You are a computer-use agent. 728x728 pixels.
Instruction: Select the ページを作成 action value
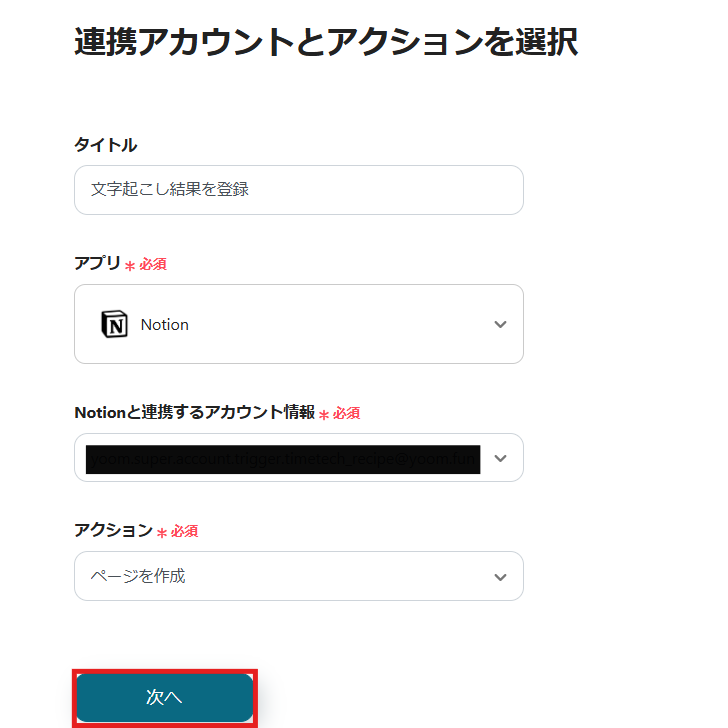pyautogui.click(x=138, y=576)
